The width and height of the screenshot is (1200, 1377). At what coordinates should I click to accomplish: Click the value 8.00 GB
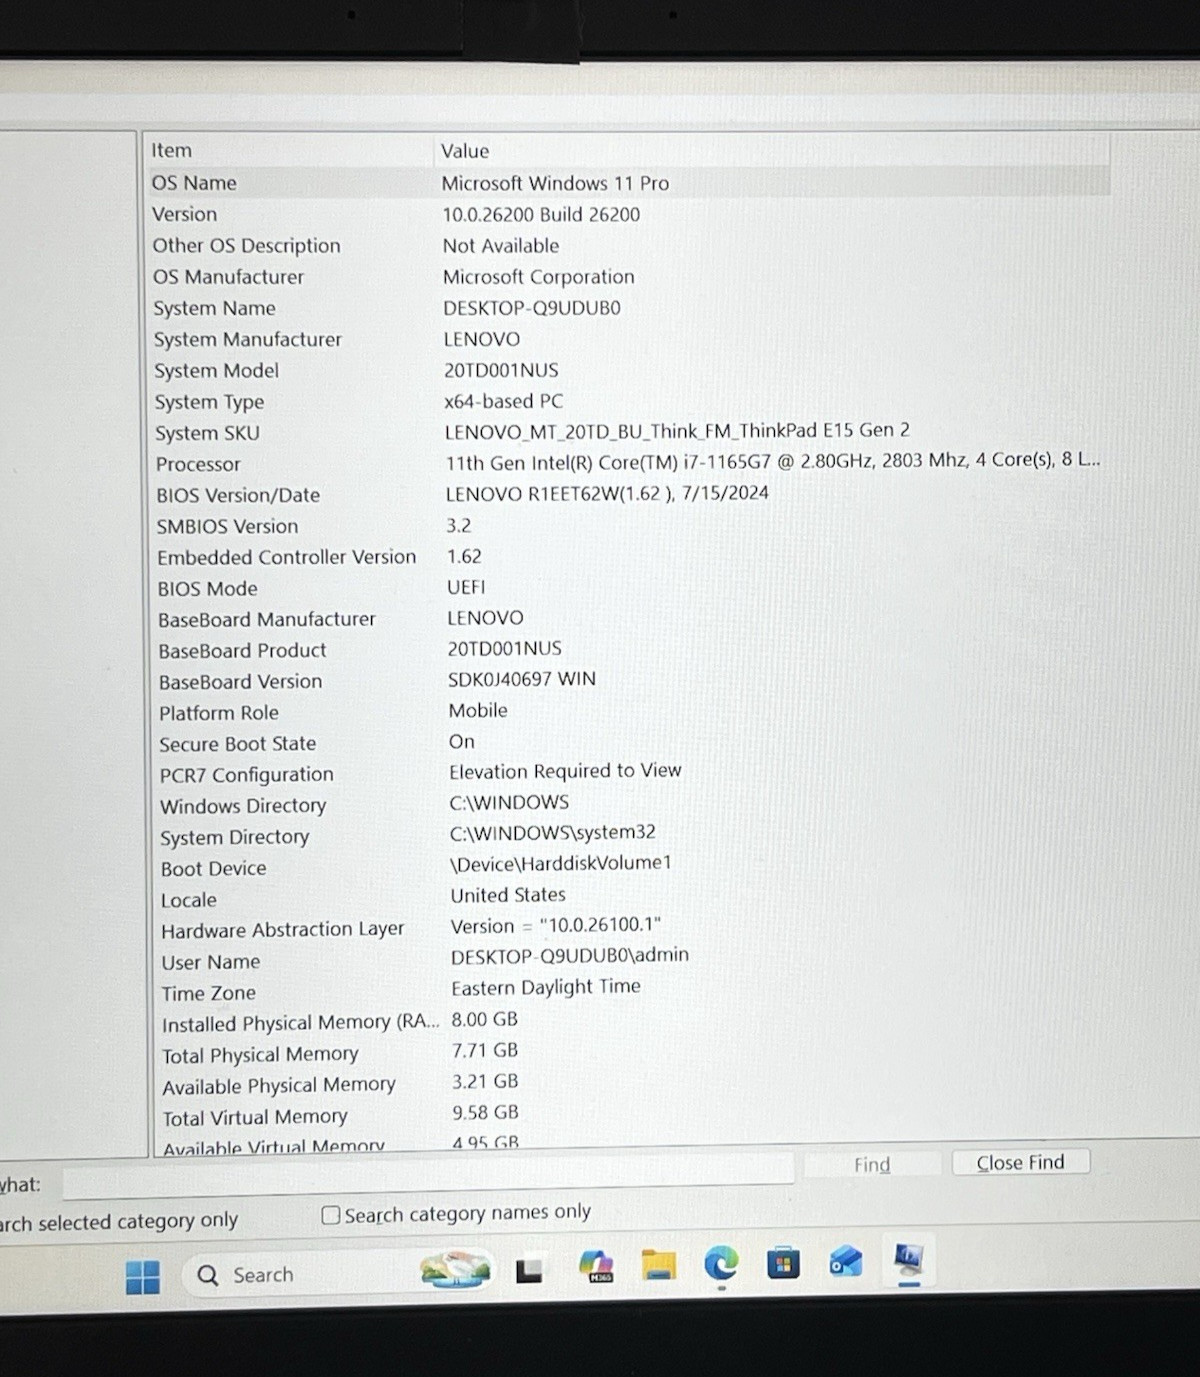click(484, 1019)
